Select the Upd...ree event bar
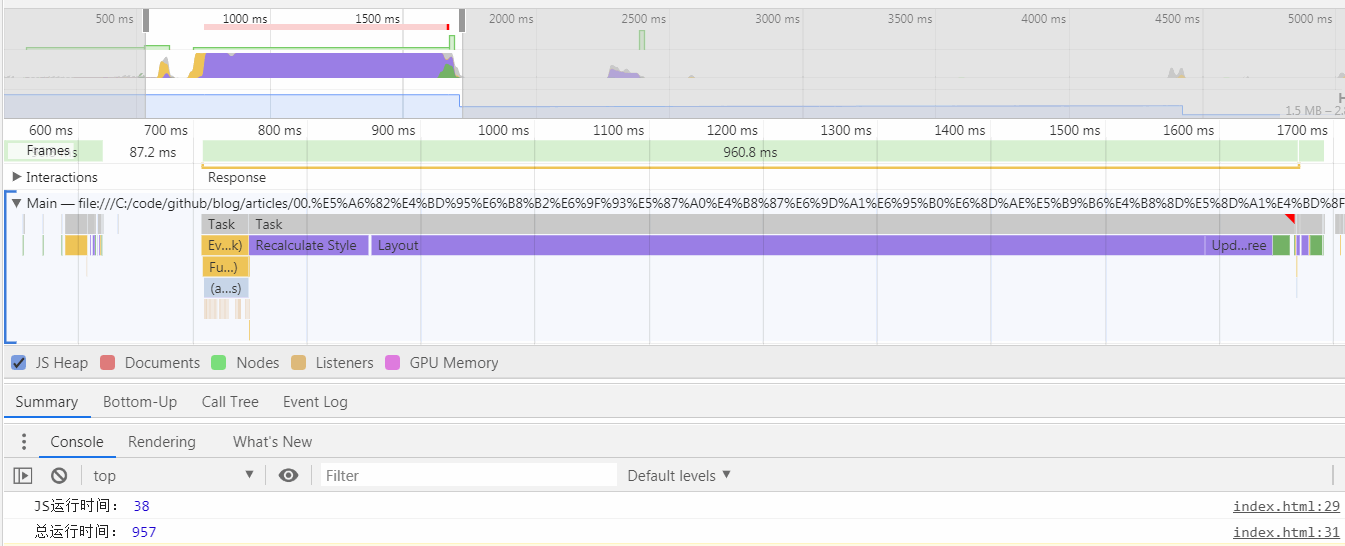This screenshot has height=546, width=1345. [x=1239, y=245]
